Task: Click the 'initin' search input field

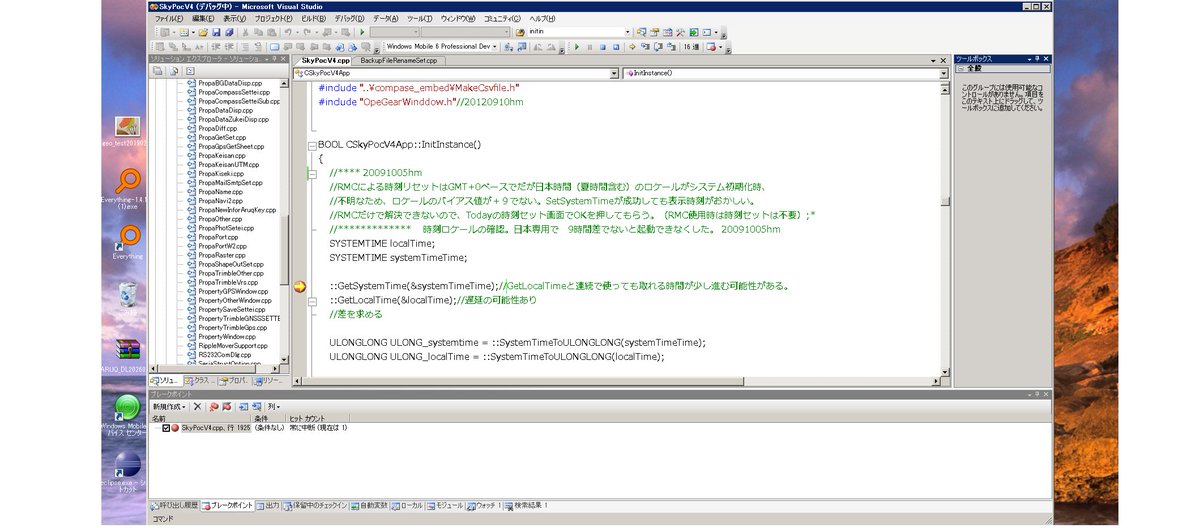Action: point(575,32)
